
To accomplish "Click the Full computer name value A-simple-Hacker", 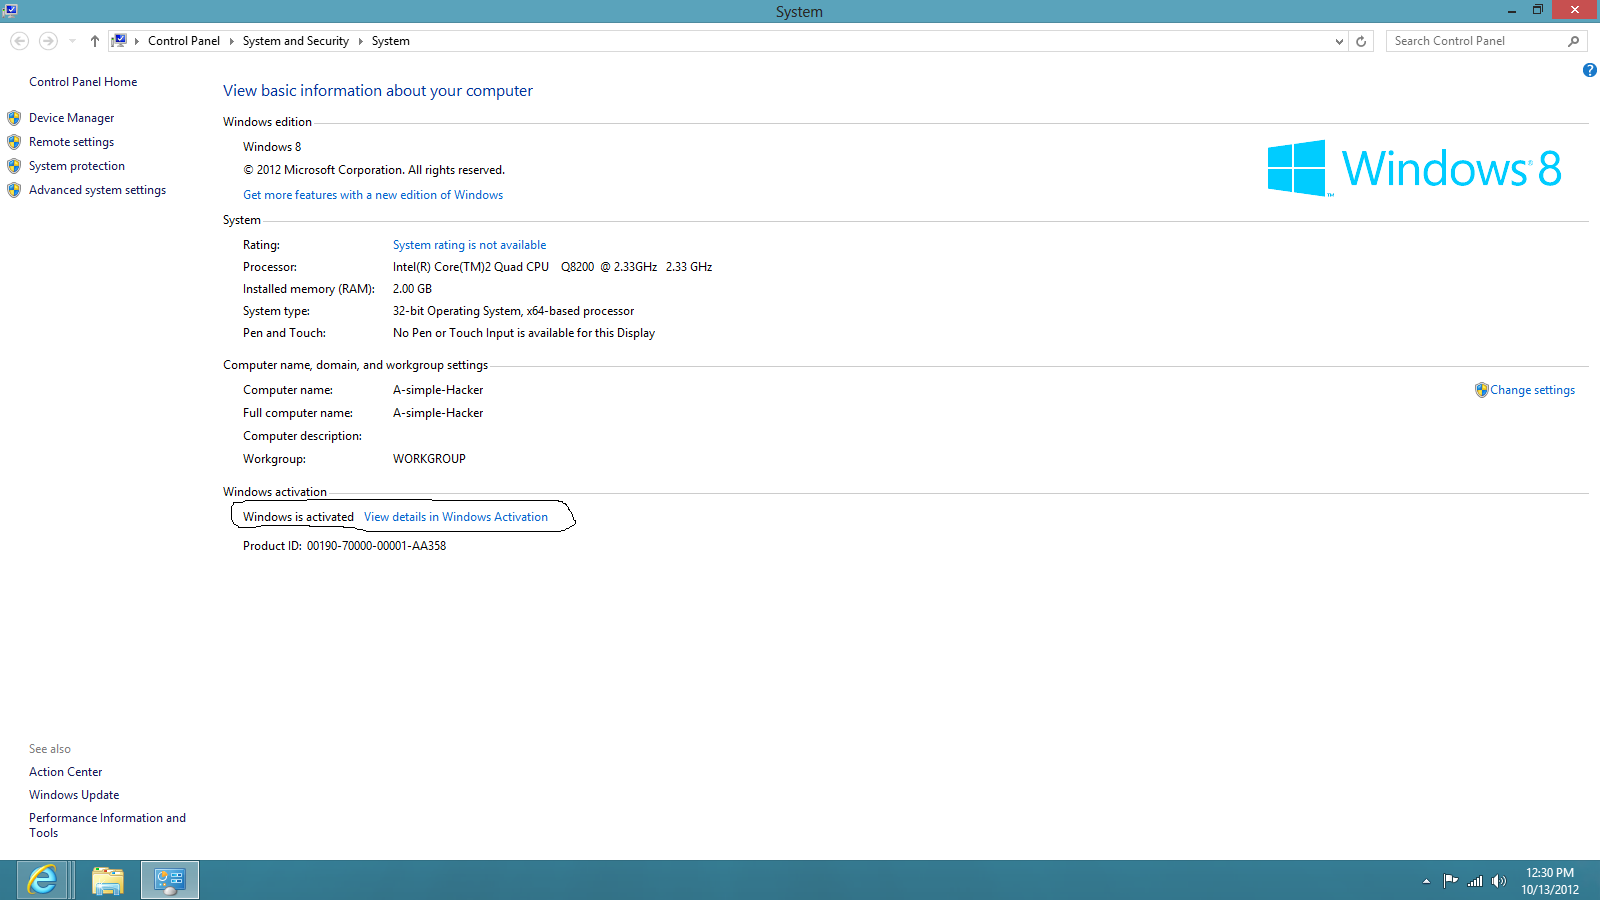I will coord(438,413).
